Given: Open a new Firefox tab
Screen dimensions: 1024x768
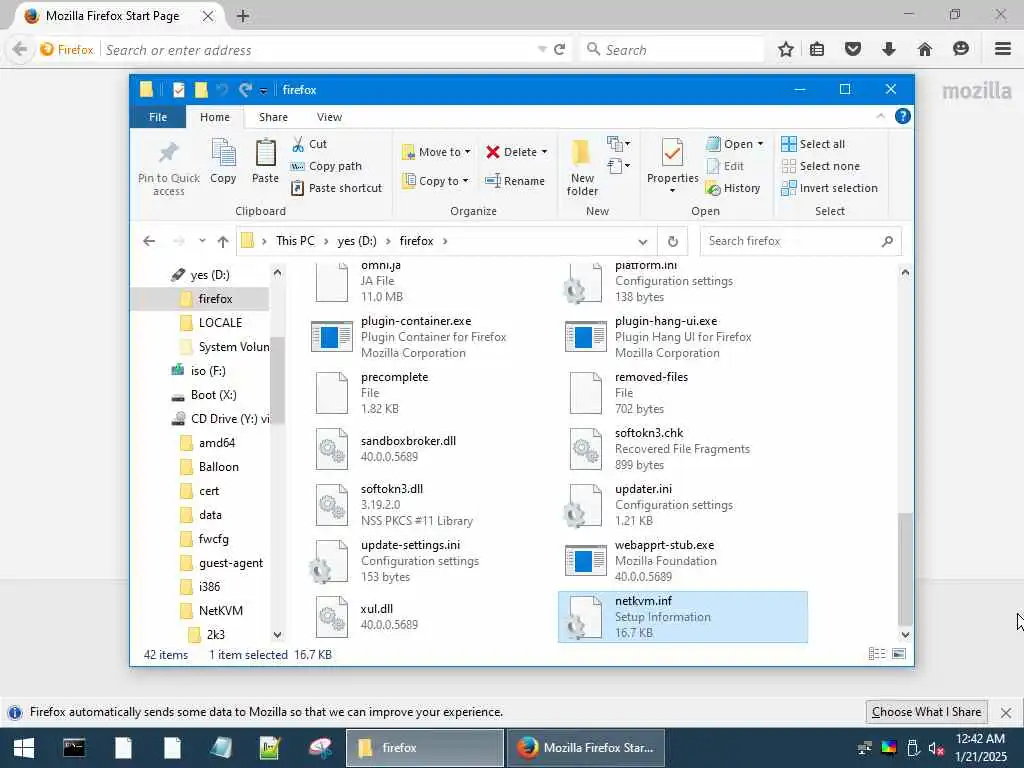Looking at the screenshot, I should coord(243,16).
